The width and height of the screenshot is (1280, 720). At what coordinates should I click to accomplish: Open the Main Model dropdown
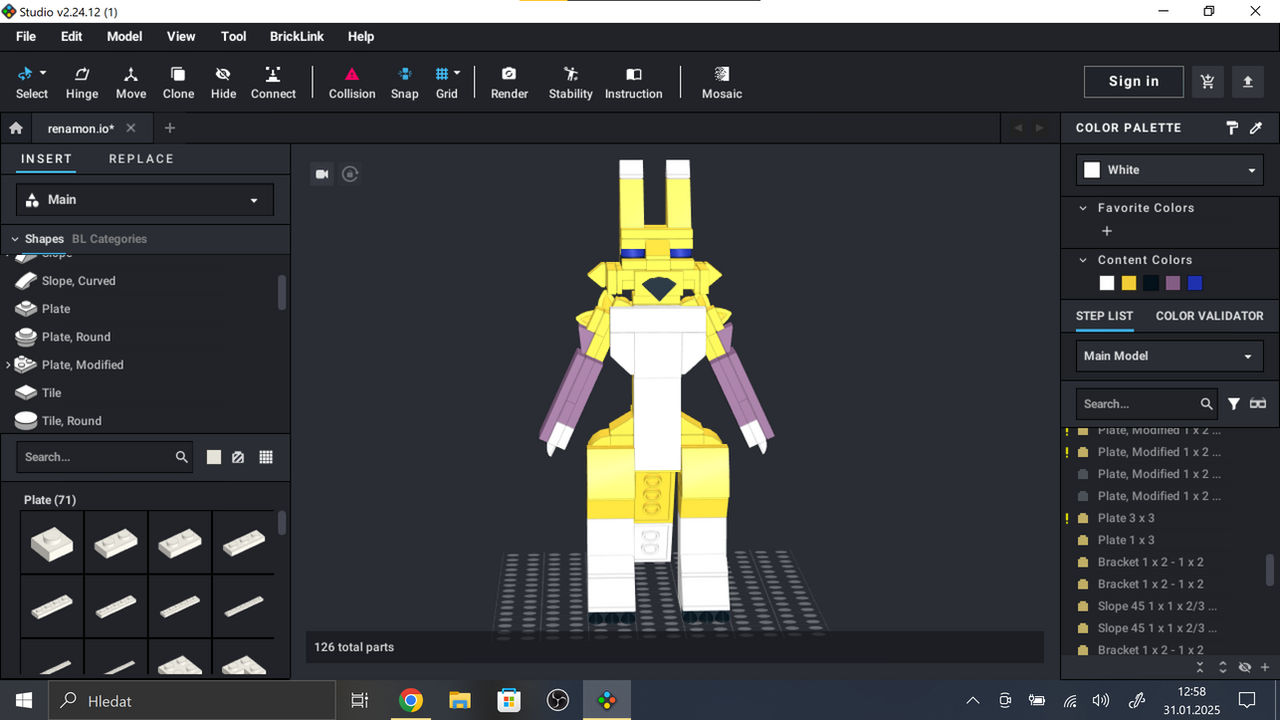pyautogui.click(x=1170, y=356)
